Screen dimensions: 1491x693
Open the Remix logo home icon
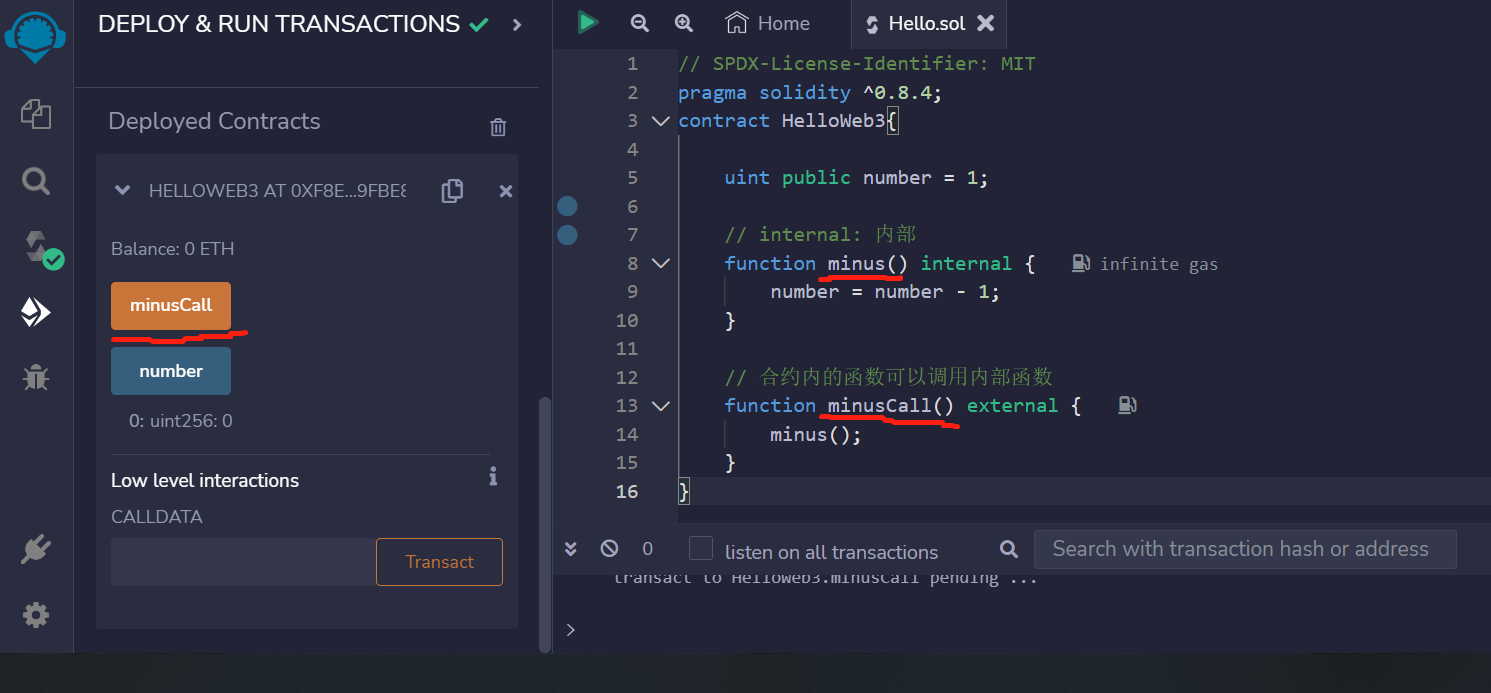click(x=36, y=36)
